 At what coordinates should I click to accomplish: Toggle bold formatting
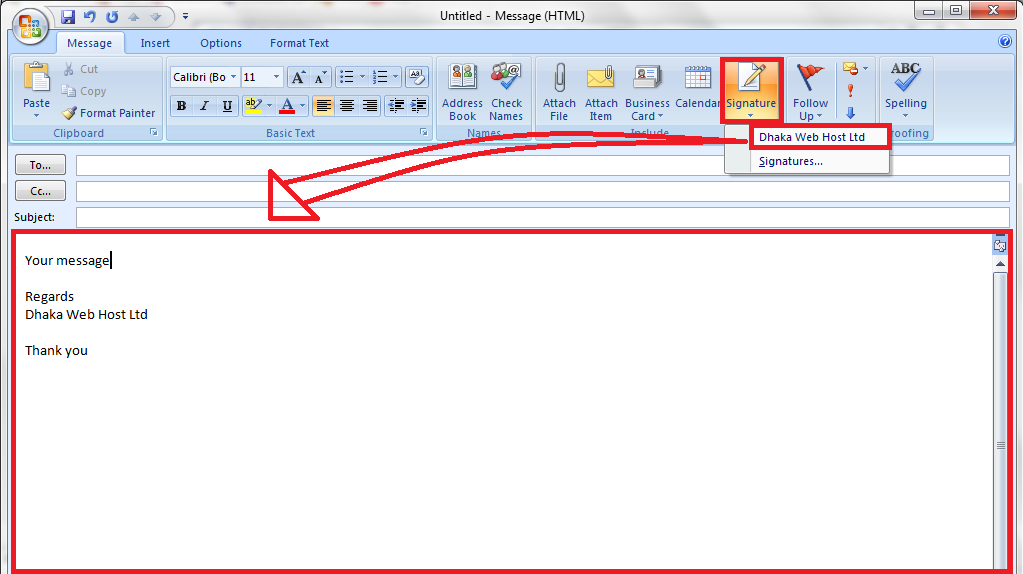tap(181, 106)
